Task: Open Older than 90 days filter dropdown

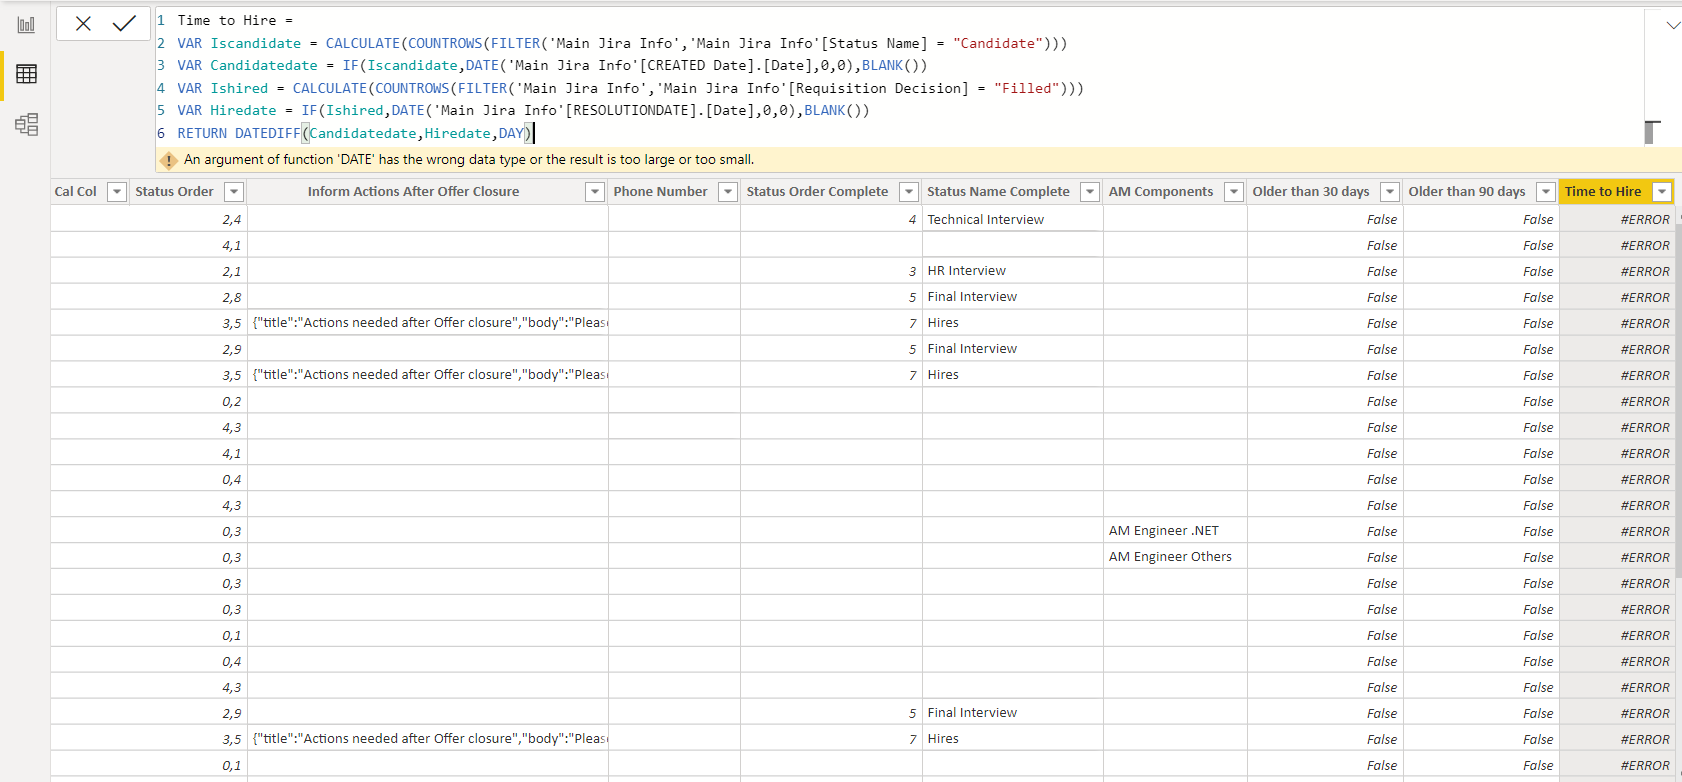Action: 1546,192
